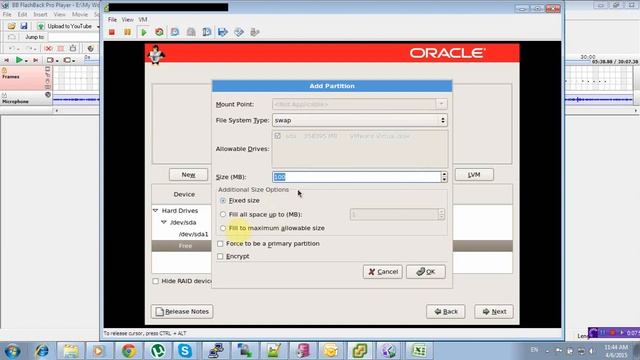Launch Chrome from the taskbar
Image resolution: width=640 pixels, height=360 pixels.
click(x=129, y=351)
